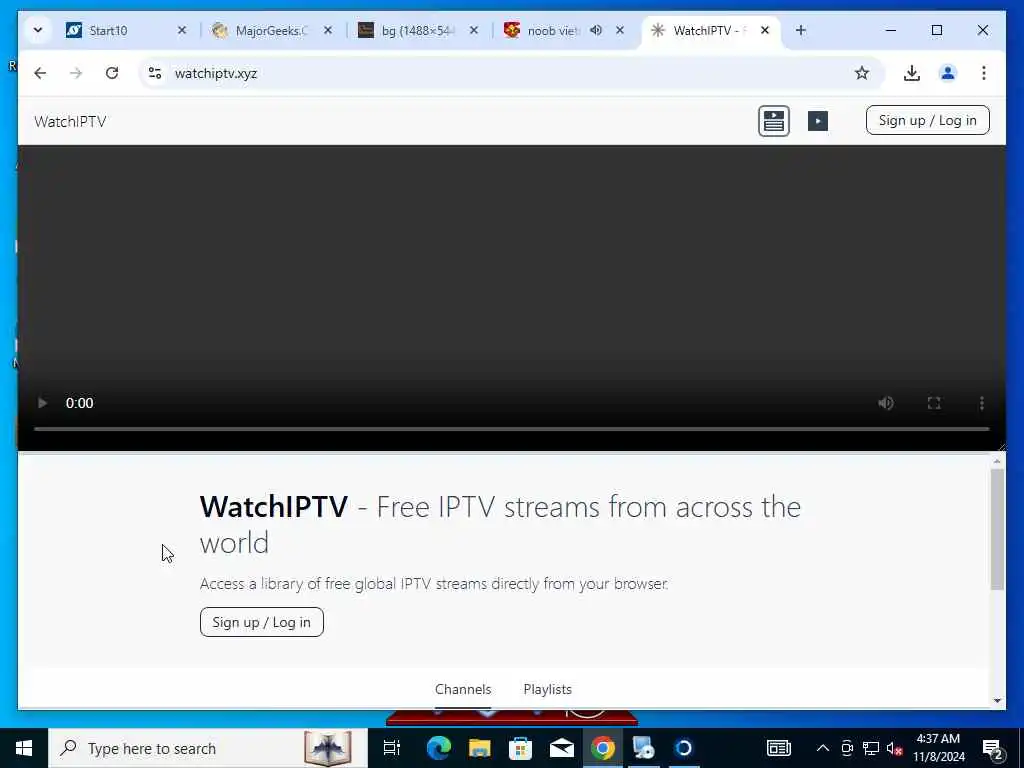This screenshot has height=768, width=1024.
Task: Close the bg image tab
Action: coord(474,30)
